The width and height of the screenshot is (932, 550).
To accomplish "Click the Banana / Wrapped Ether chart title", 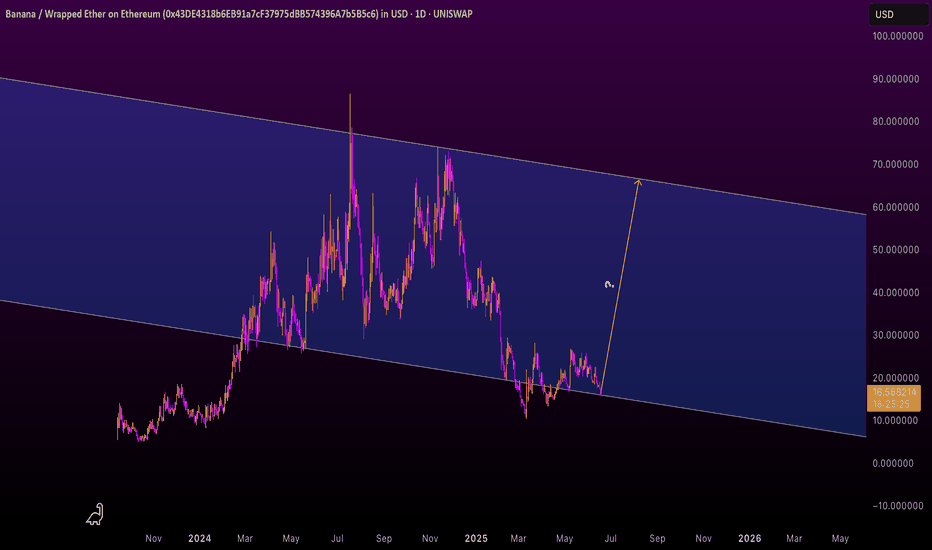I will 239,14.
